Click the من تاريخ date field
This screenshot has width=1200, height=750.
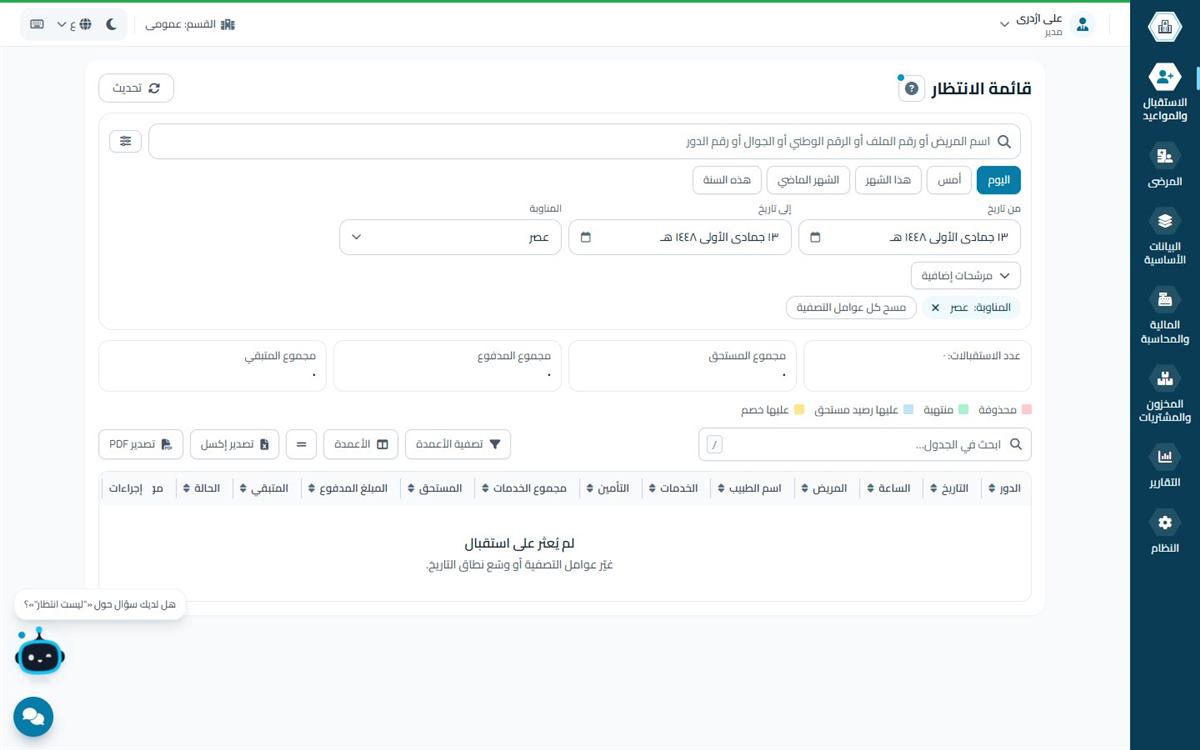pyautogui.click(x=910, y=238)
